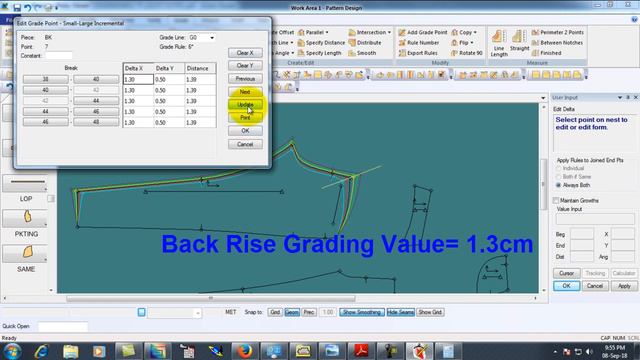The width and height of the screenshot is (640, 360).
Task: Click the Apply button in User Input panel
Action: tap(624, 286)
